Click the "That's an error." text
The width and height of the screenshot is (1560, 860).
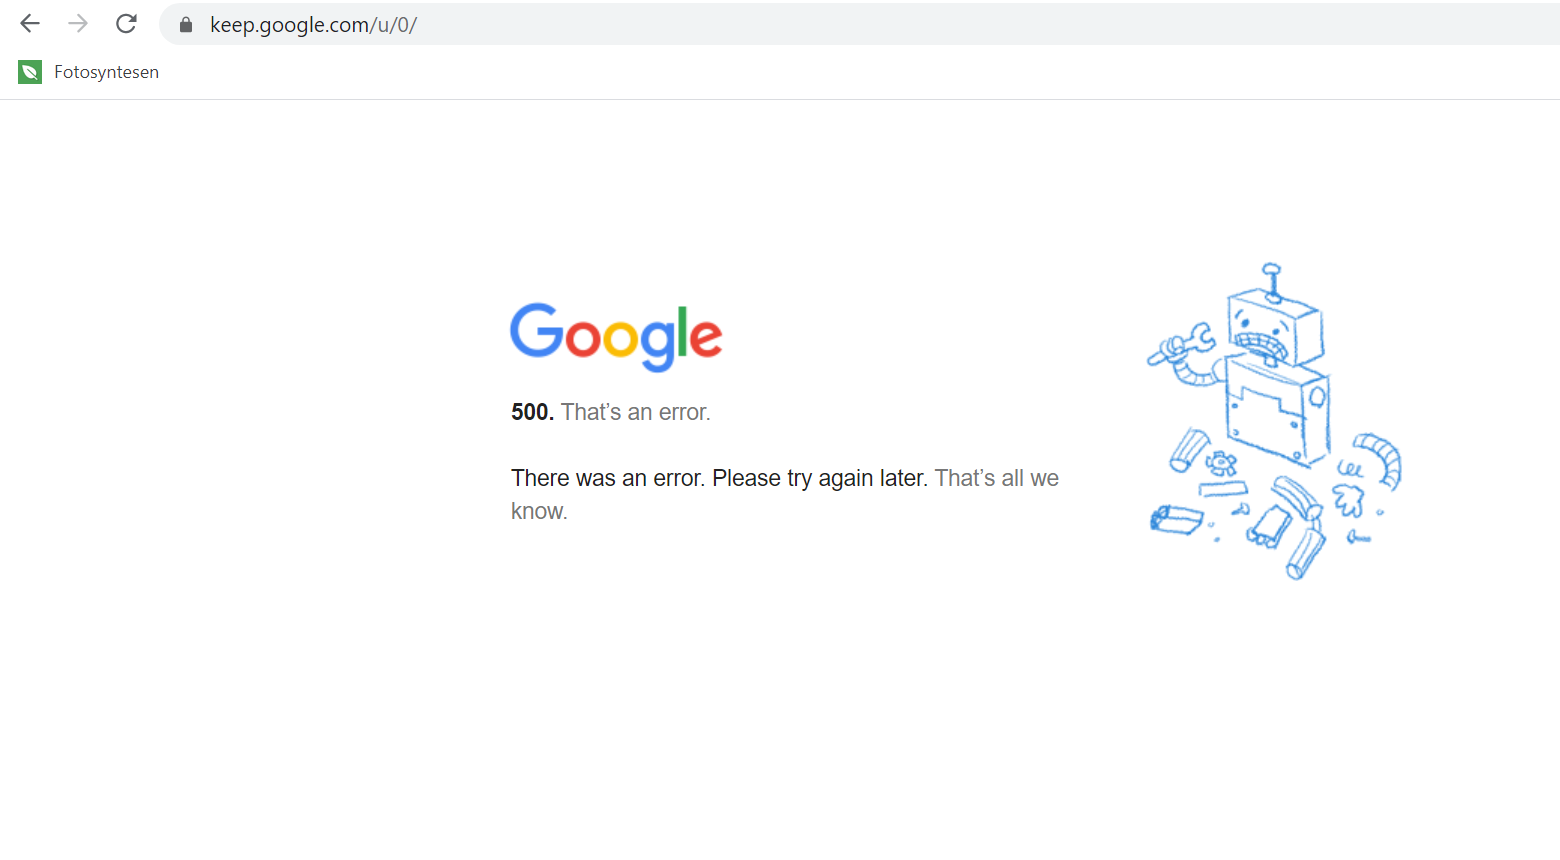pos(636,412)
